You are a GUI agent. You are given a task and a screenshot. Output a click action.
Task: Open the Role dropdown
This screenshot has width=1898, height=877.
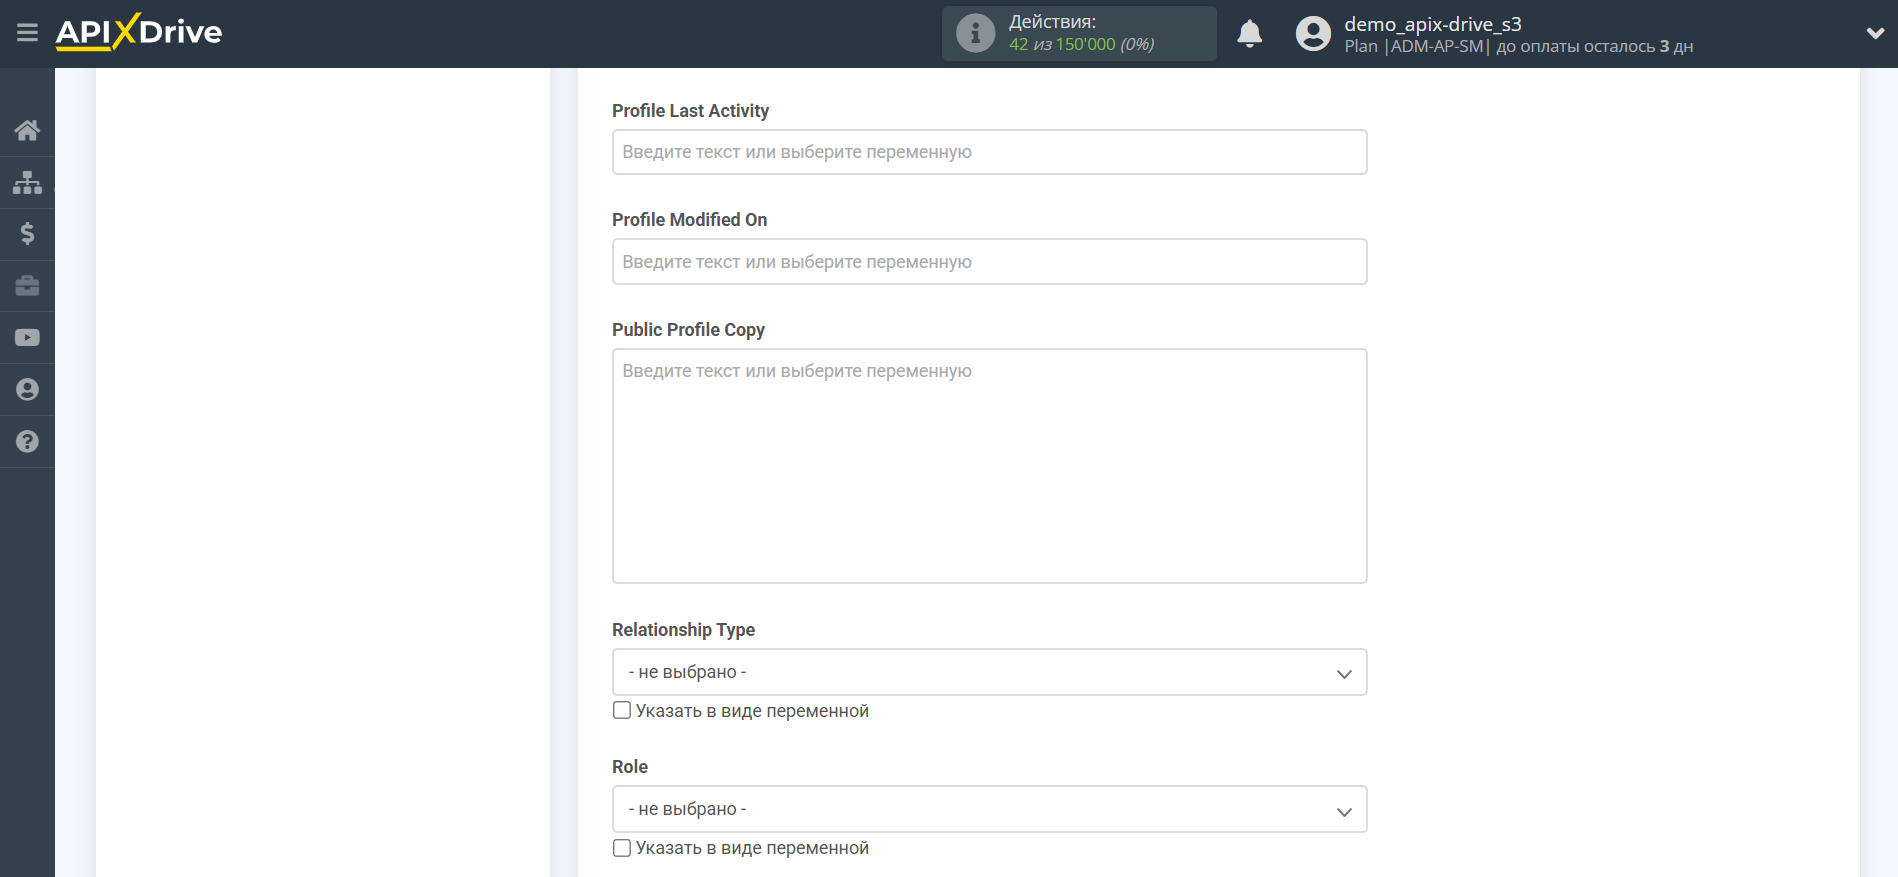click(989, 809)
